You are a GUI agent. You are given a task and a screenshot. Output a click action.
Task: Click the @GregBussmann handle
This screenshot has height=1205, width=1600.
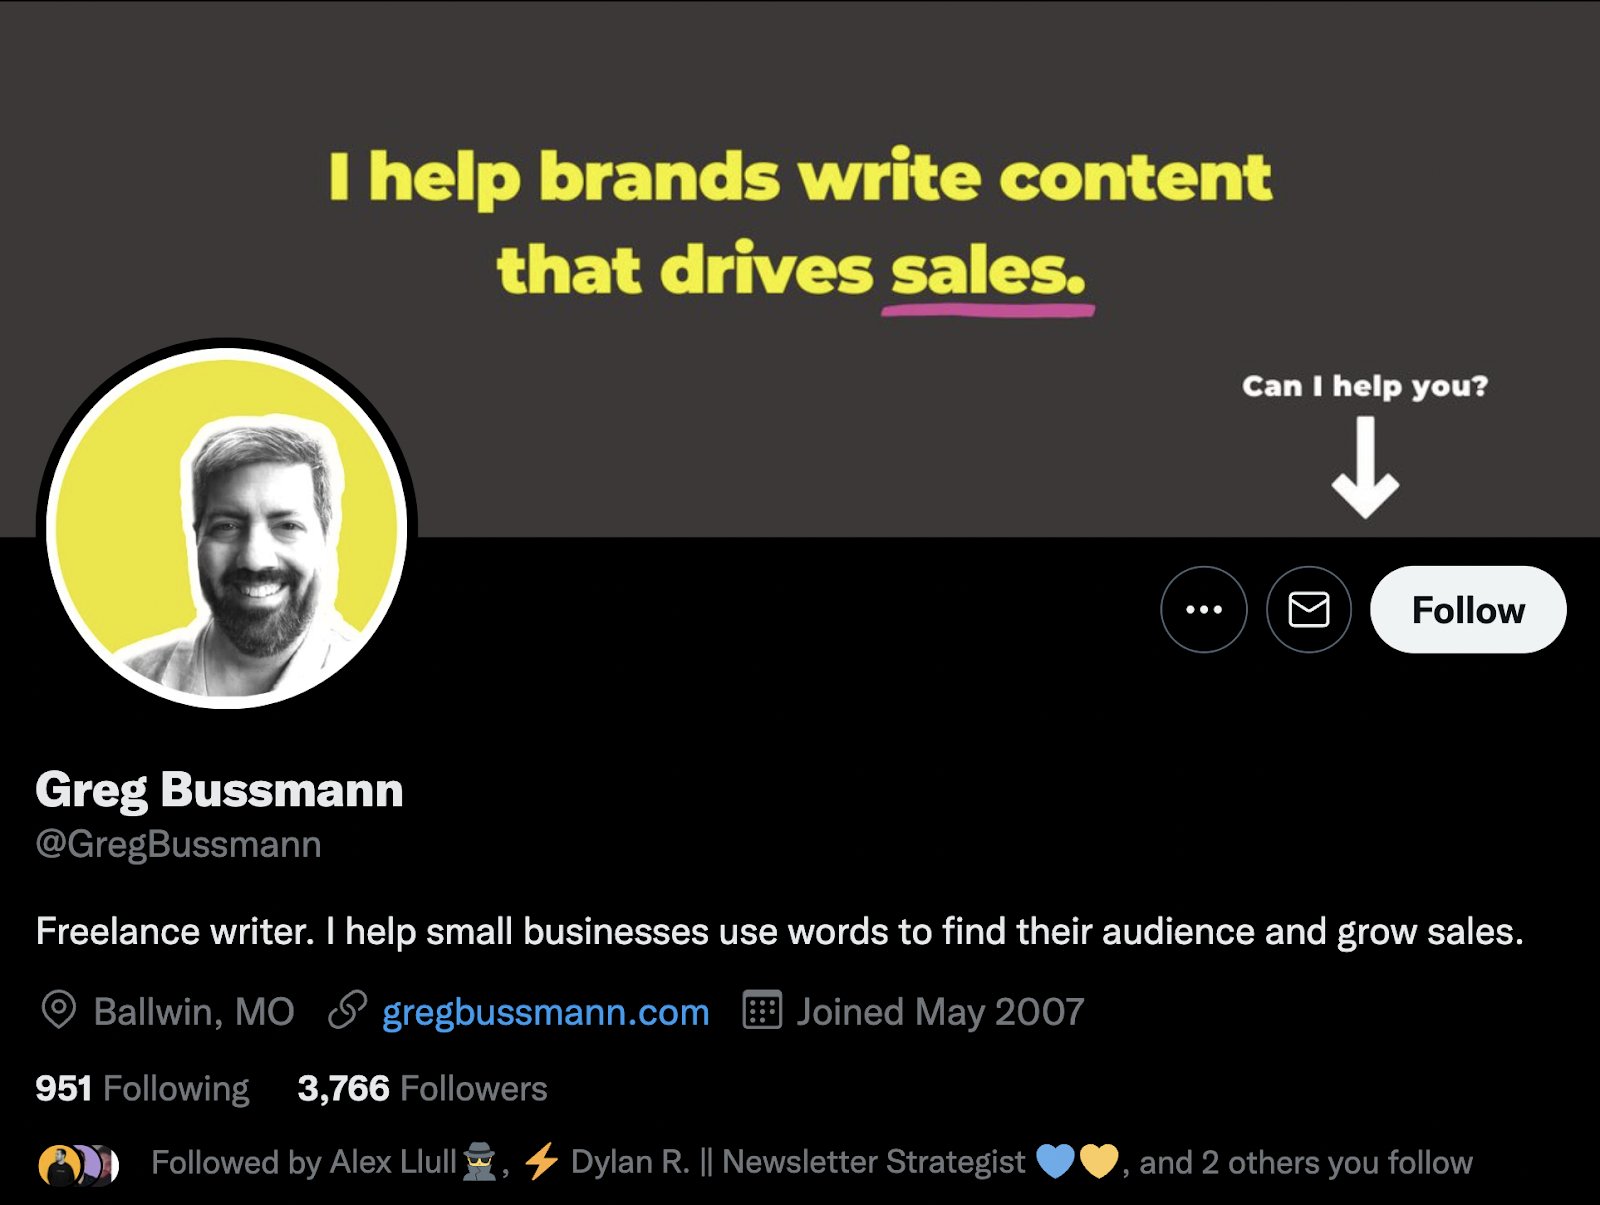click(x=178, y=845)
